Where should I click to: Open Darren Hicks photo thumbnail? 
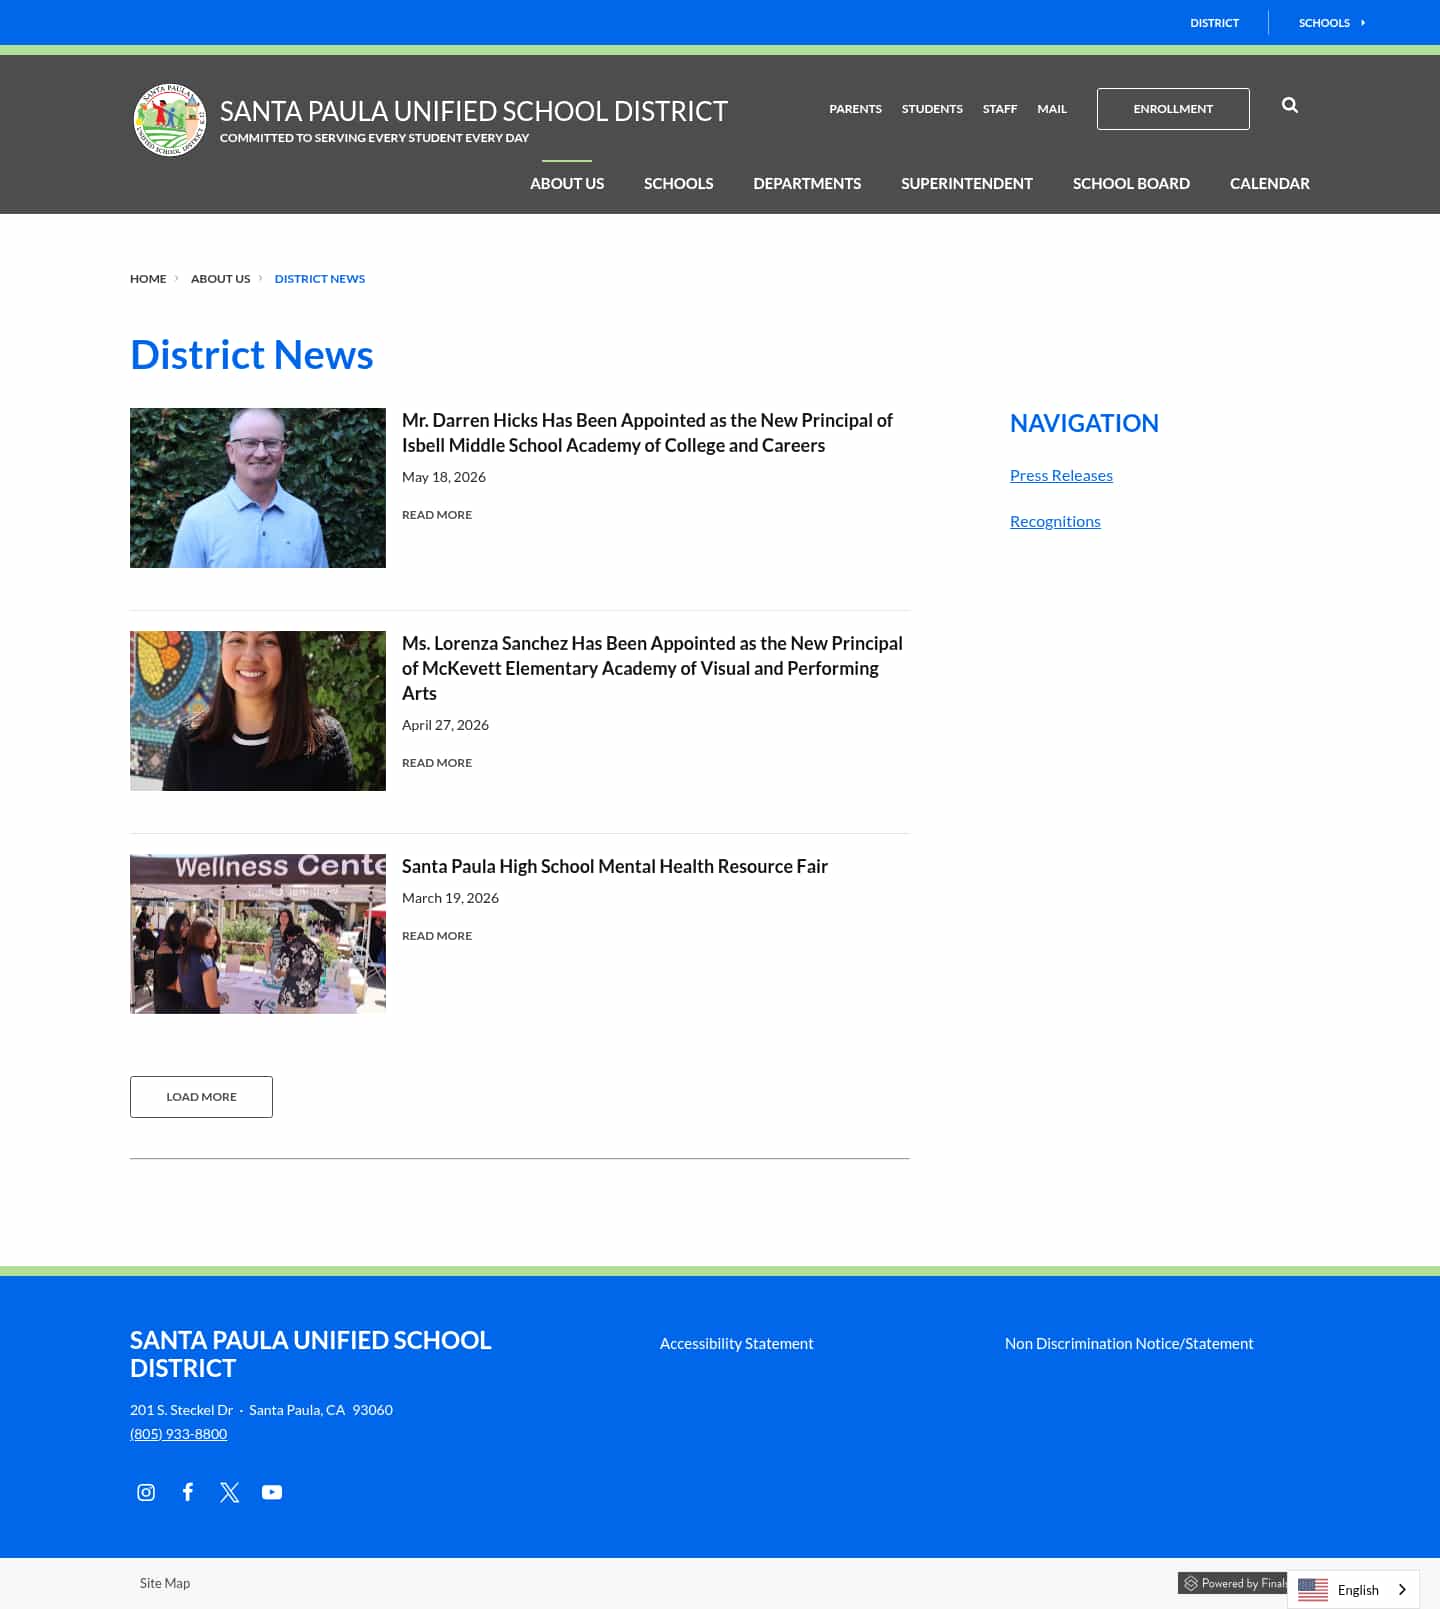[258, 488]
